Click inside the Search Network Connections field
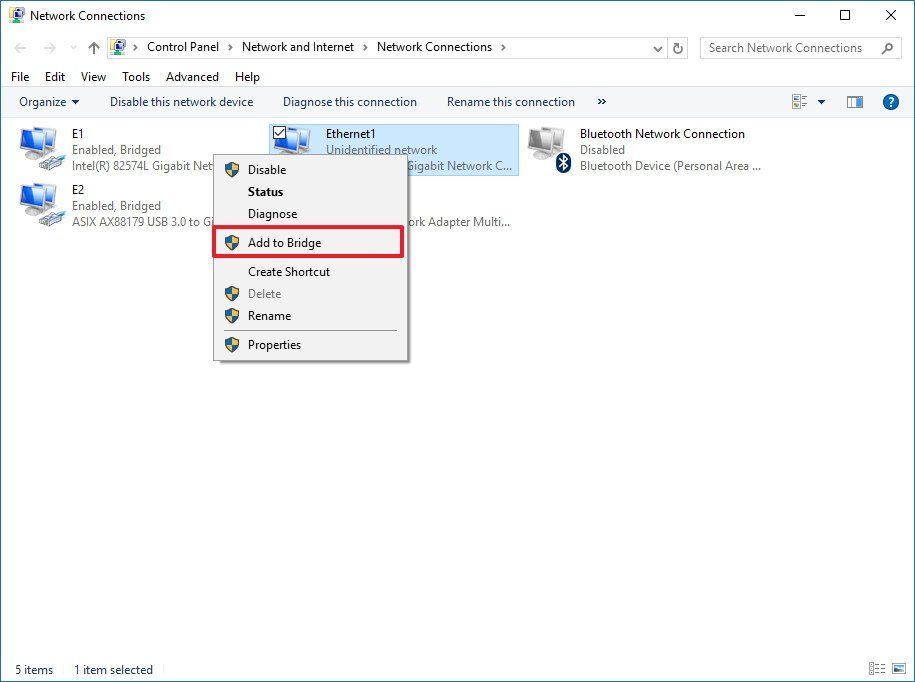The width and height of the screenshot is (915, 682). [x=790, y=47]
